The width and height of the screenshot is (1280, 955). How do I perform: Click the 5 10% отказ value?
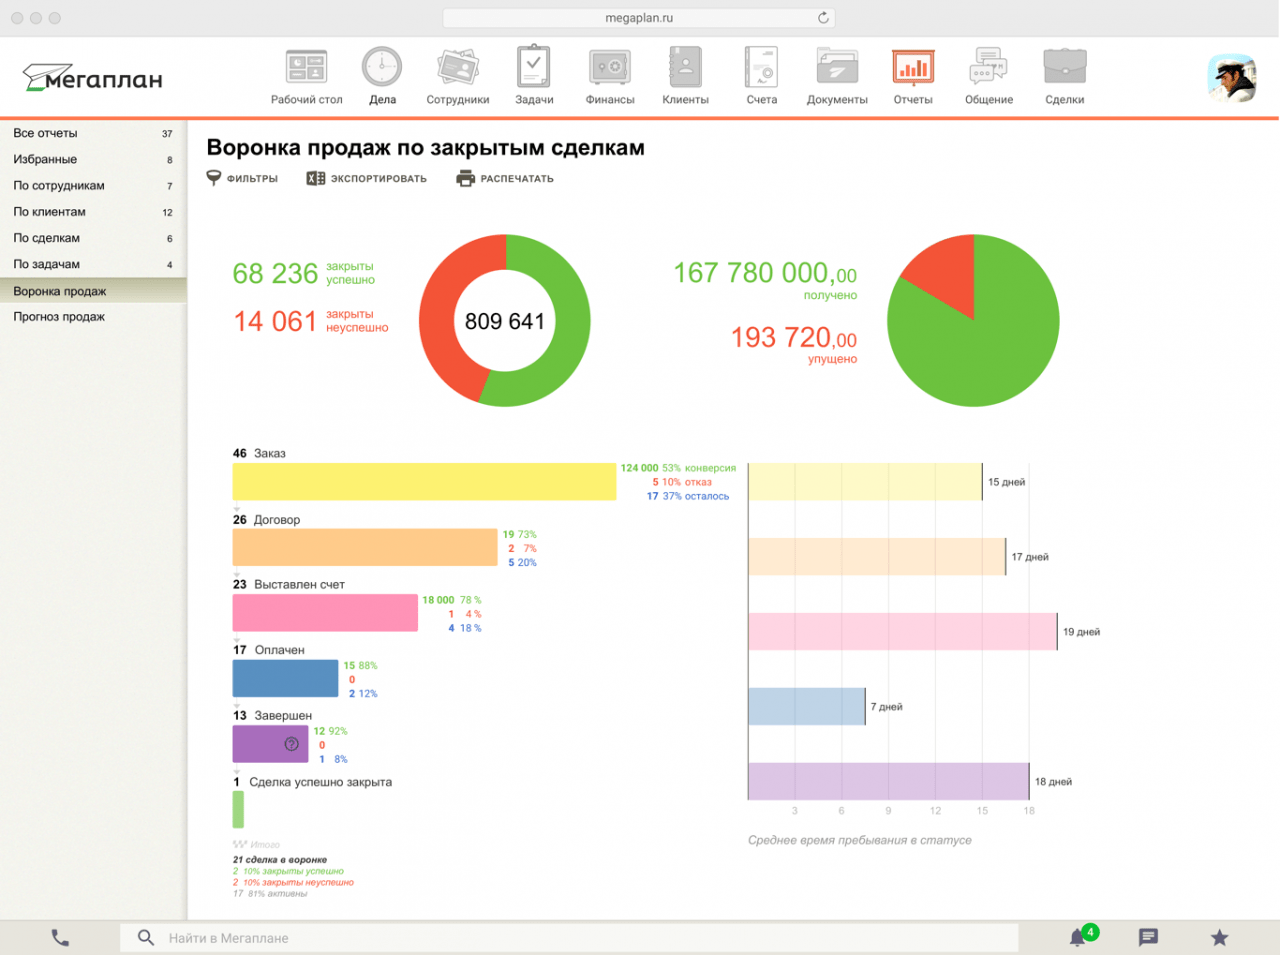click(682, 482)
